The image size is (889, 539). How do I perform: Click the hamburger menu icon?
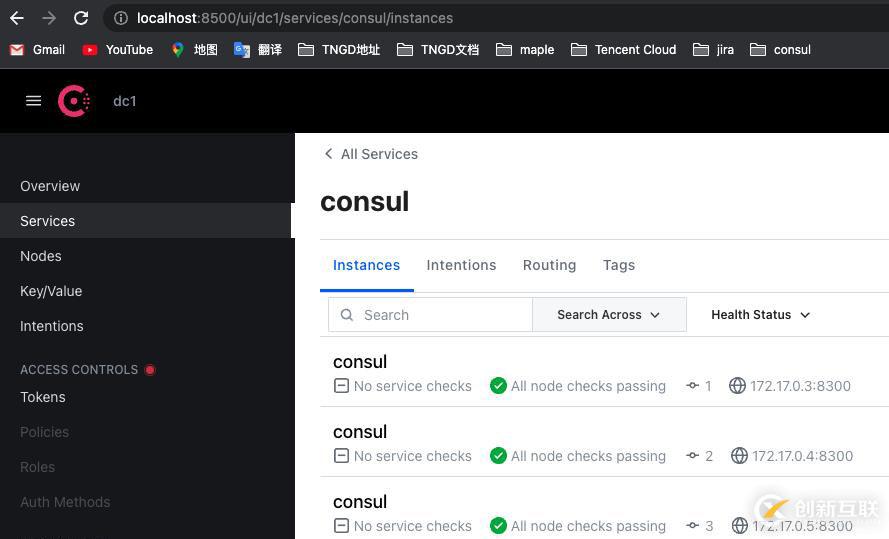point(33,101)
